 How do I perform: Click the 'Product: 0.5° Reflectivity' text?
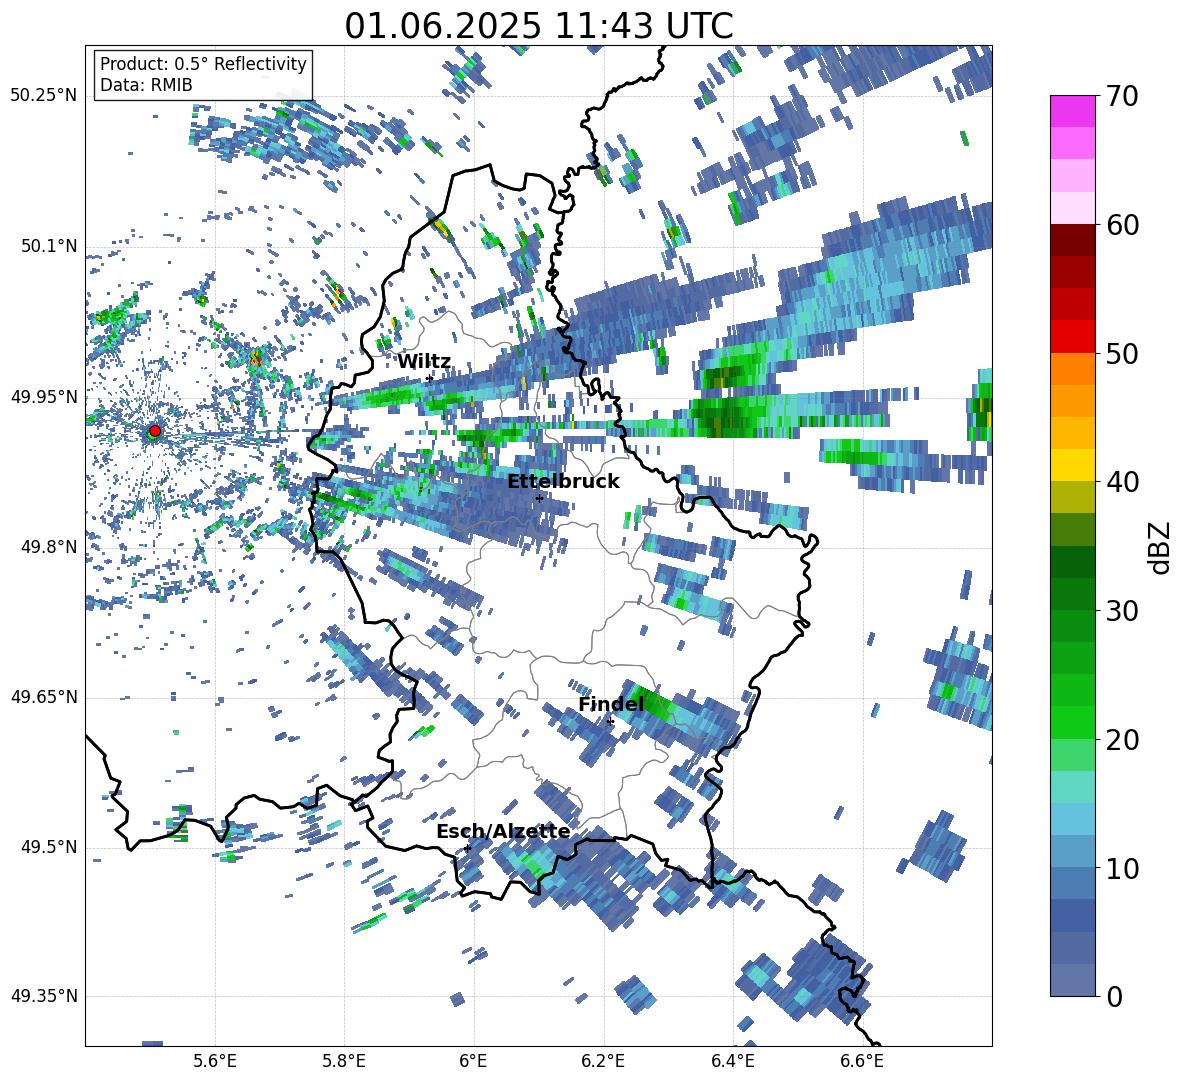(203, 63)
